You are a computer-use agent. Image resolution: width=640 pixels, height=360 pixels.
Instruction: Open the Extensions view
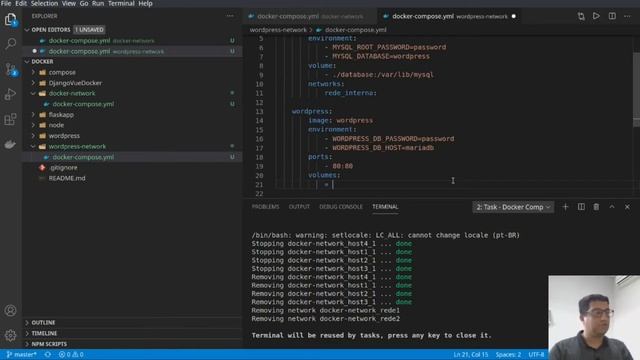[x=11, y=119]
